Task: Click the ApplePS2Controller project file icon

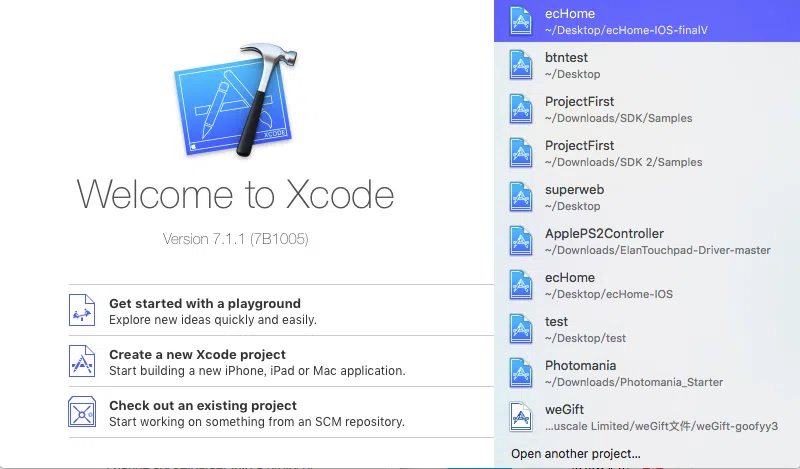Action: pos(520,241)
